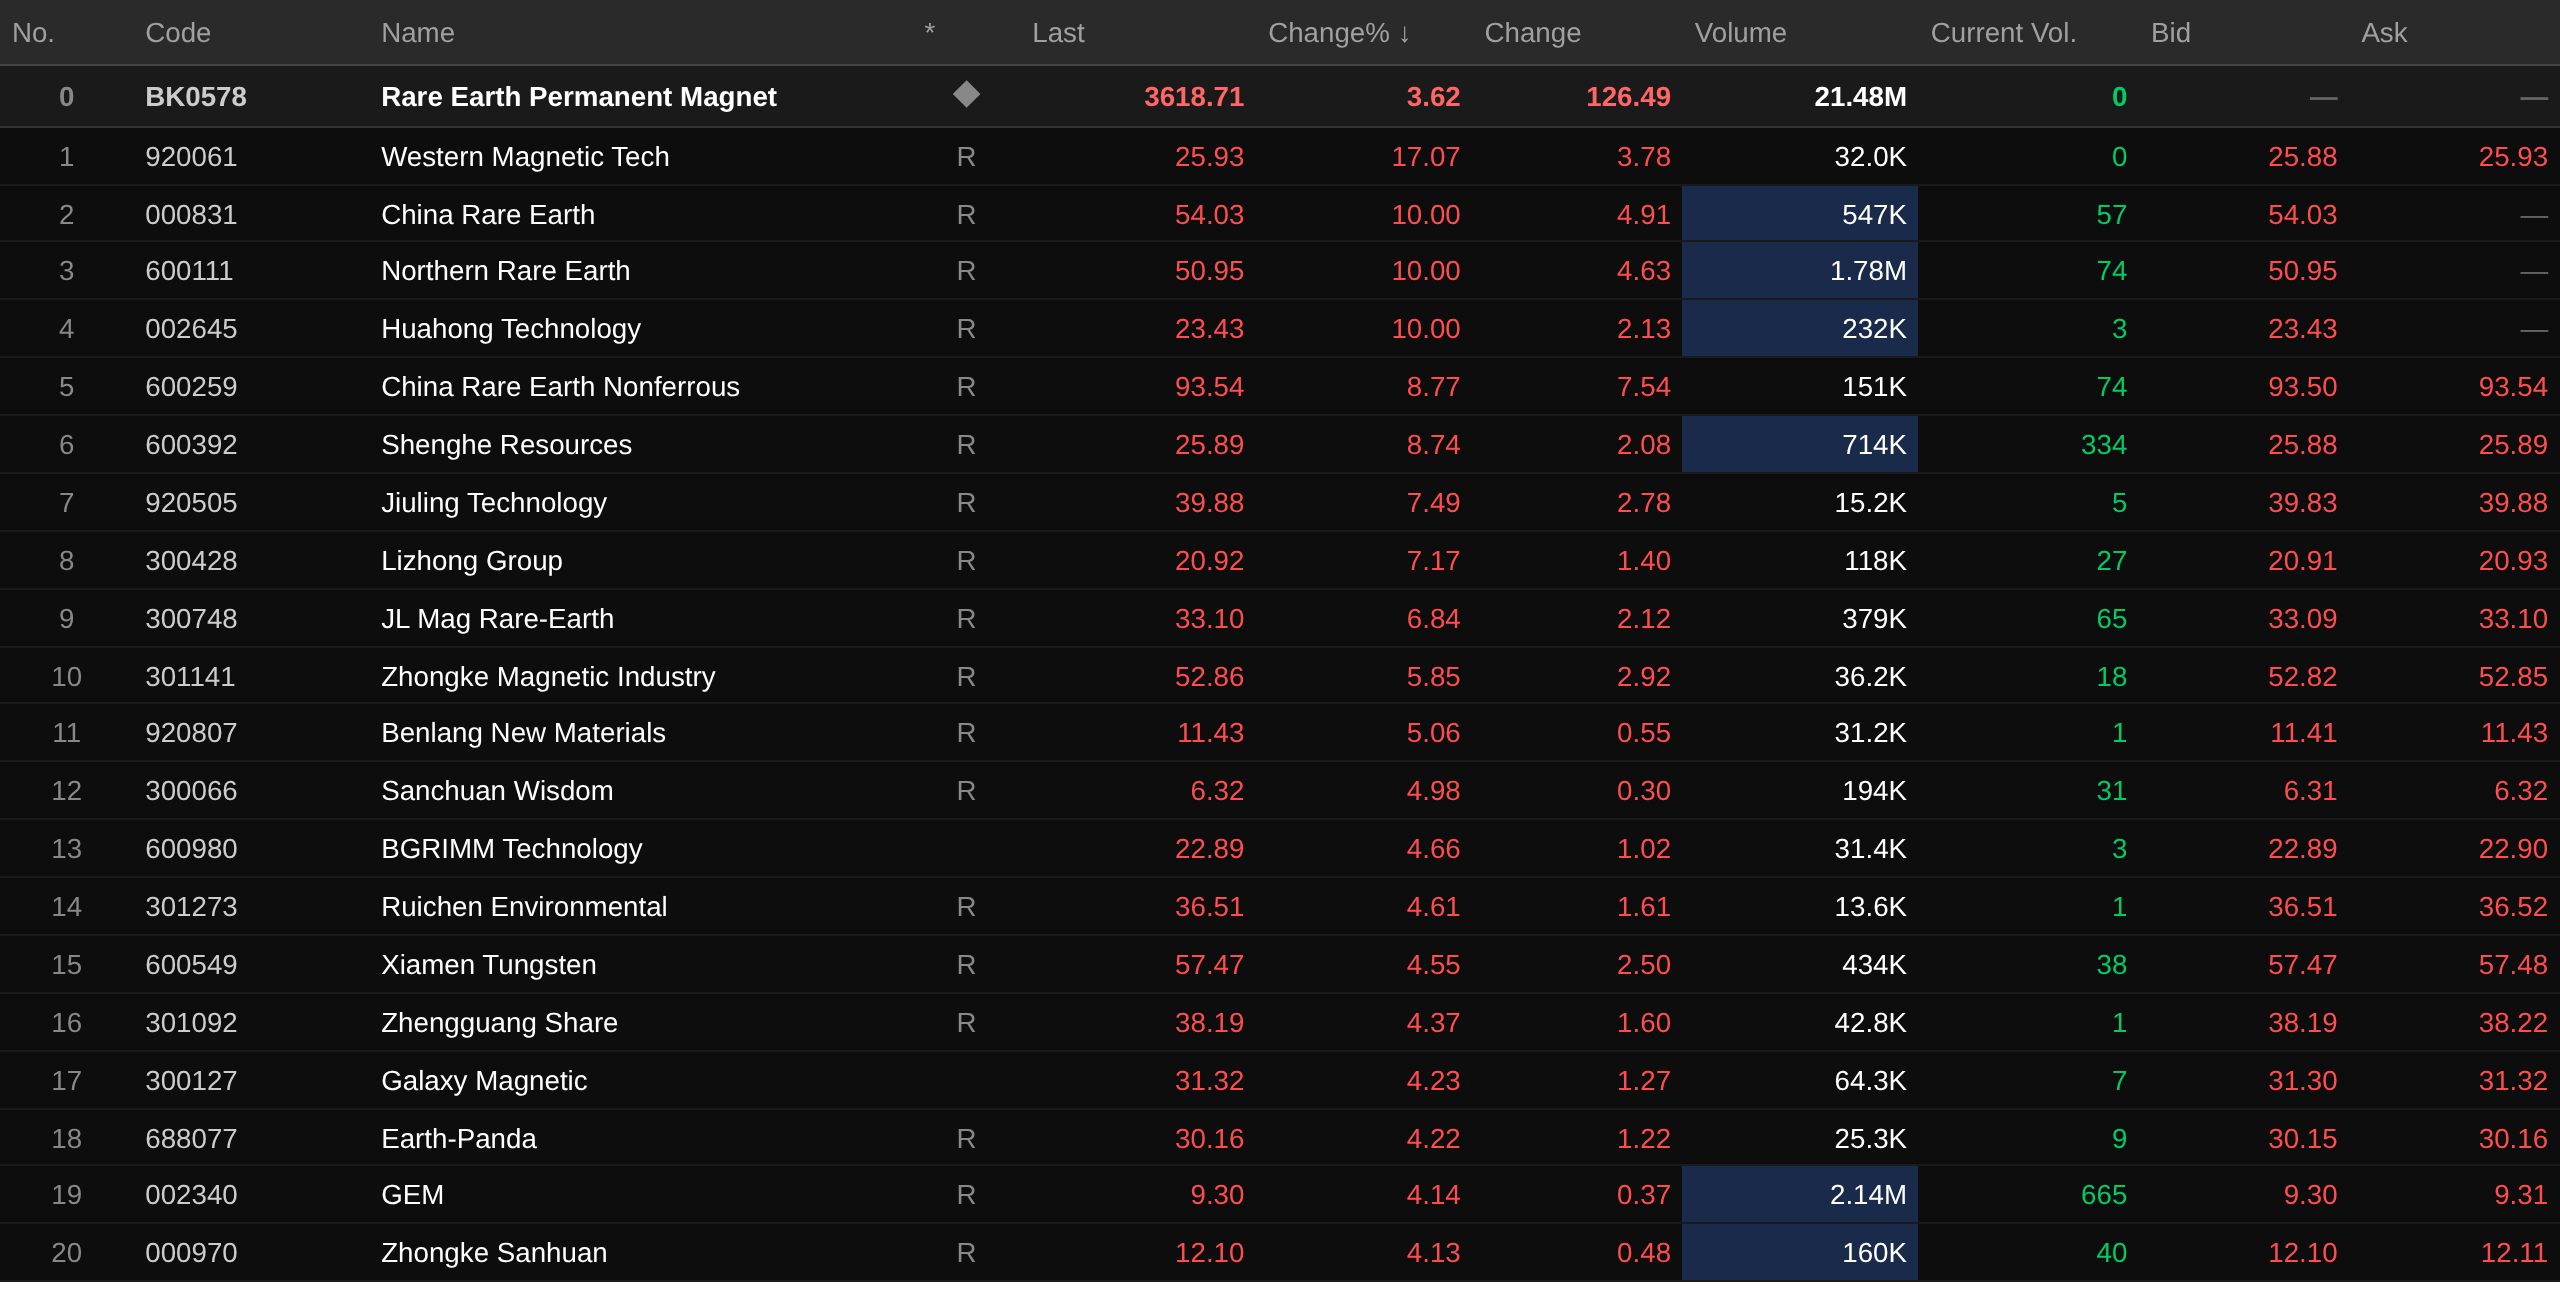Click the R marker beside Xiamen Tungsten

point(965,965)
